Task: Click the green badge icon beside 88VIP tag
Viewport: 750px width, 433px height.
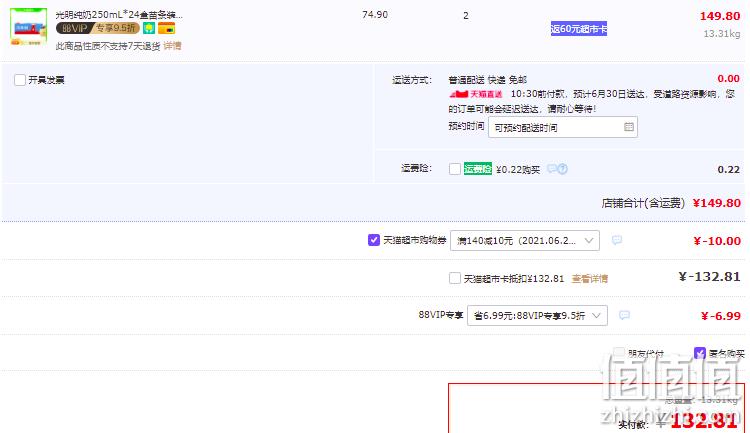Action: [x=149, y=28]
